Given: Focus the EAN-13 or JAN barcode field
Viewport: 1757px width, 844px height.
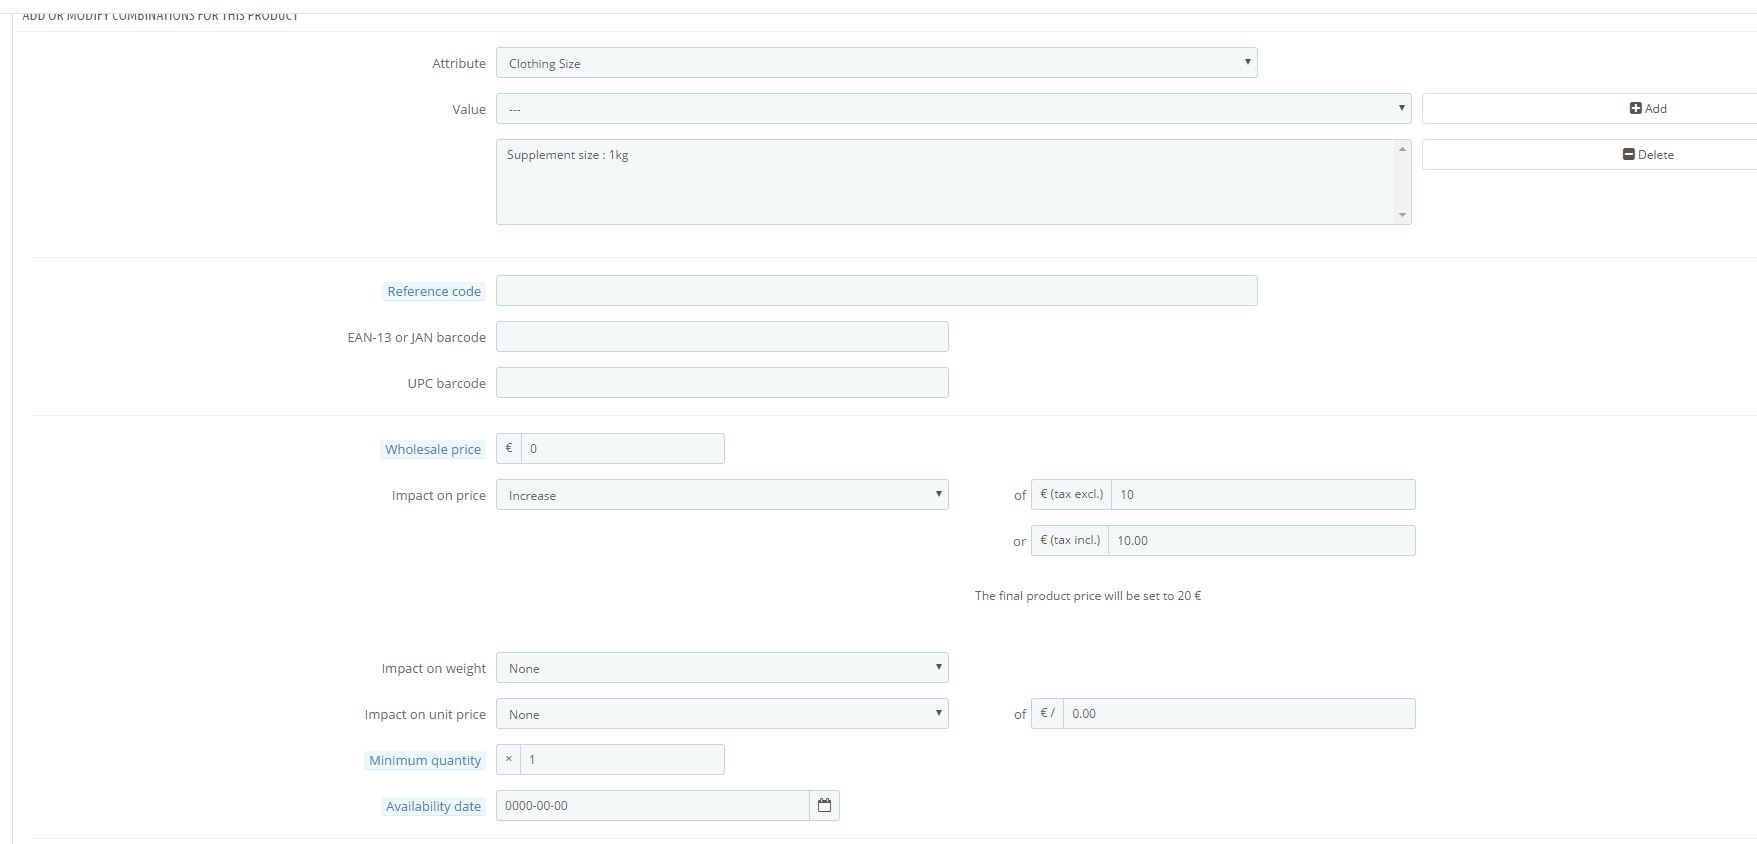Looking at the screenshot, I should tap(722, 337).
